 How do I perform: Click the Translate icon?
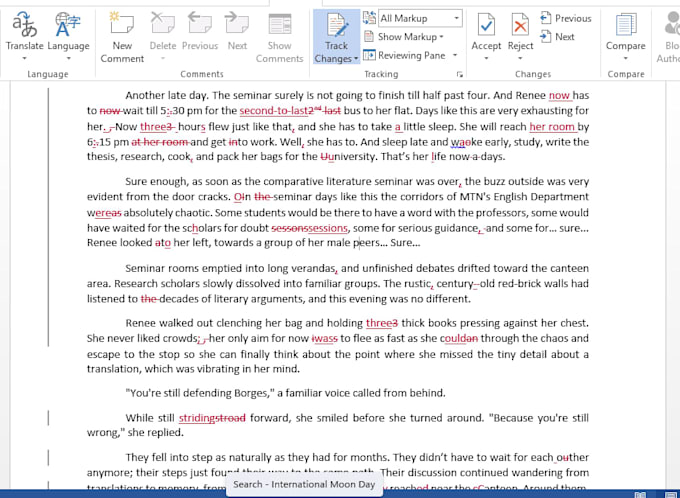24,25
